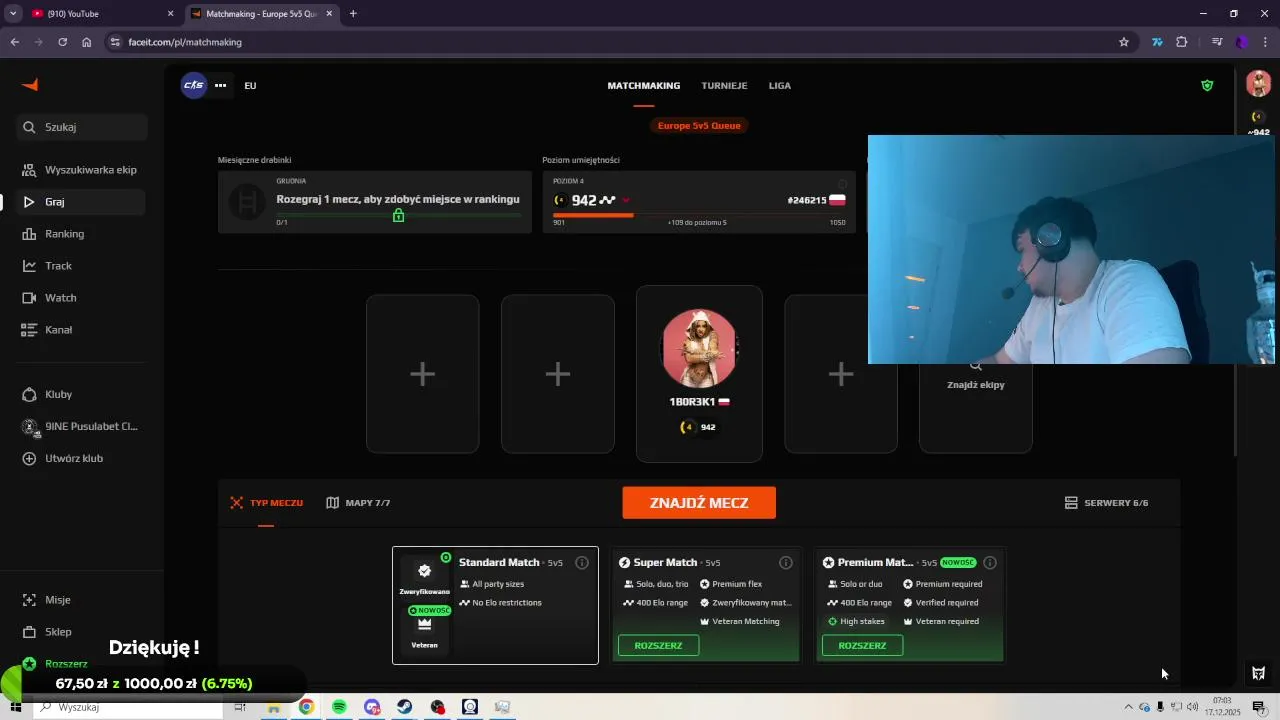Click the CS2 game selector icon
Image resolution: width=1280 pixels, height=720 pixels.
point(194,85)
